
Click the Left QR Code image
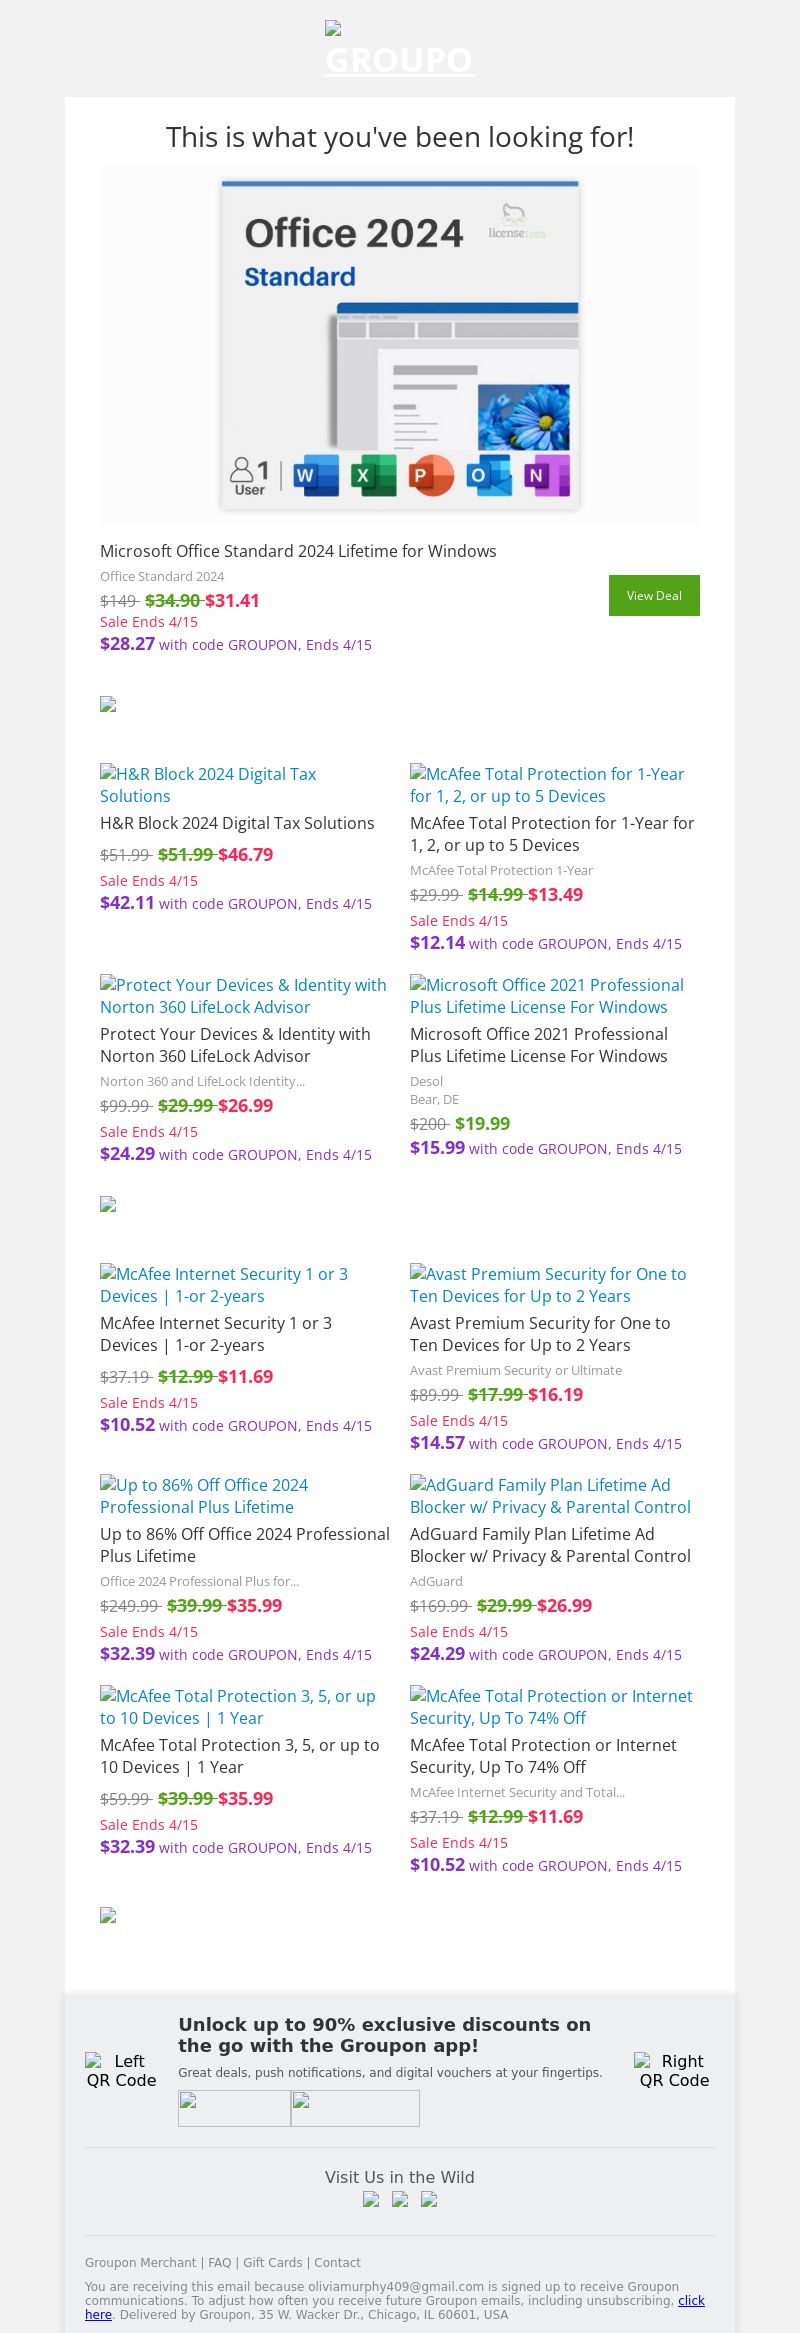click(x=121, y=2070)
